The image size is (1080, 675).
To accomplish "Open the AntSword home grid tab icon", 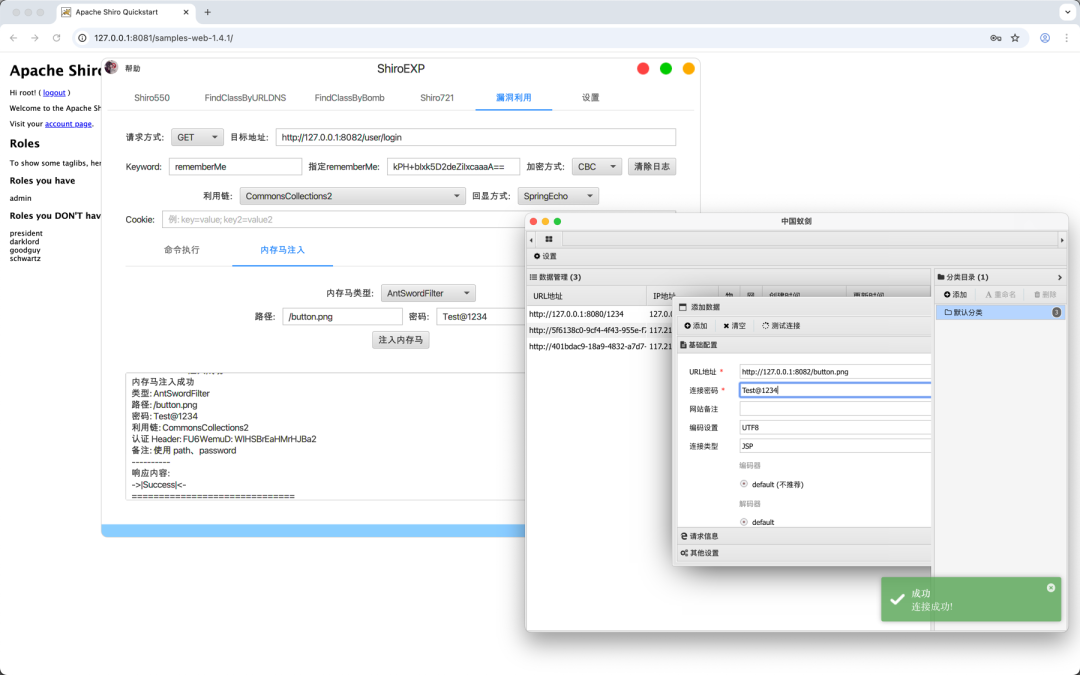I will tap(549, 239).
